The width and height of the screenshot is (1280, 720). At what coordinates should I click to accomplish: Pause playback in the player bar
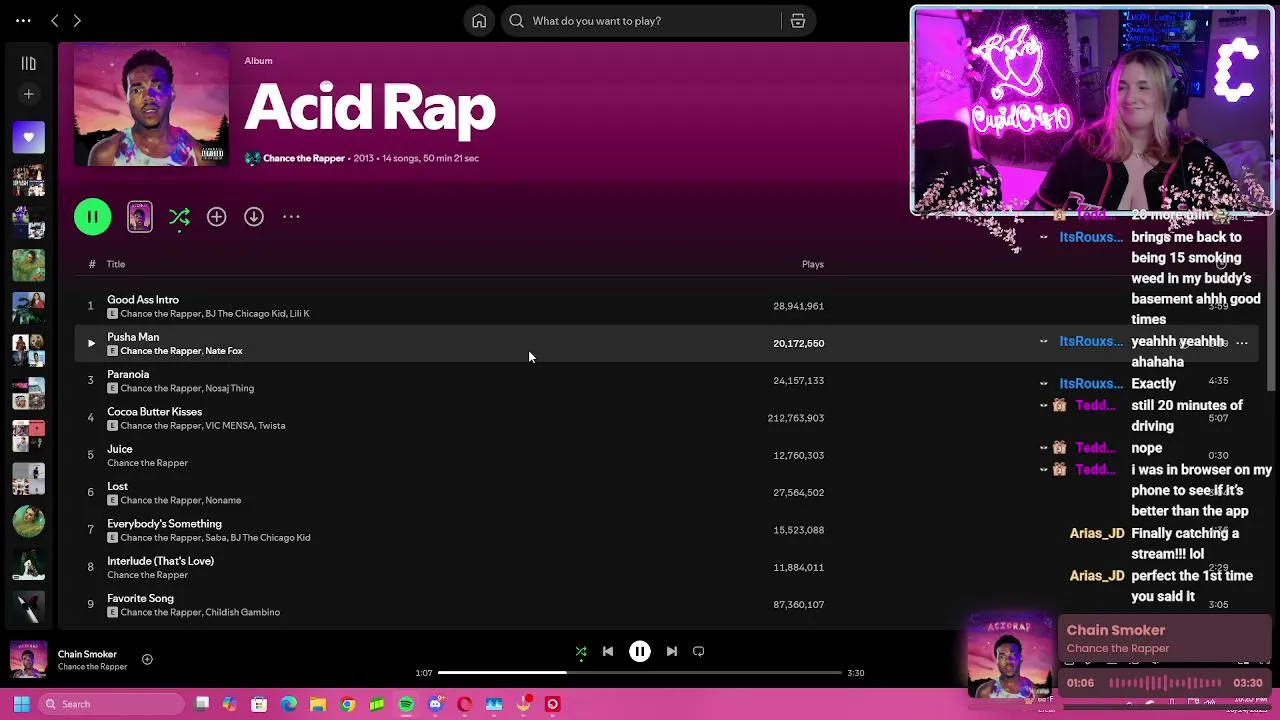coord(640,652)
